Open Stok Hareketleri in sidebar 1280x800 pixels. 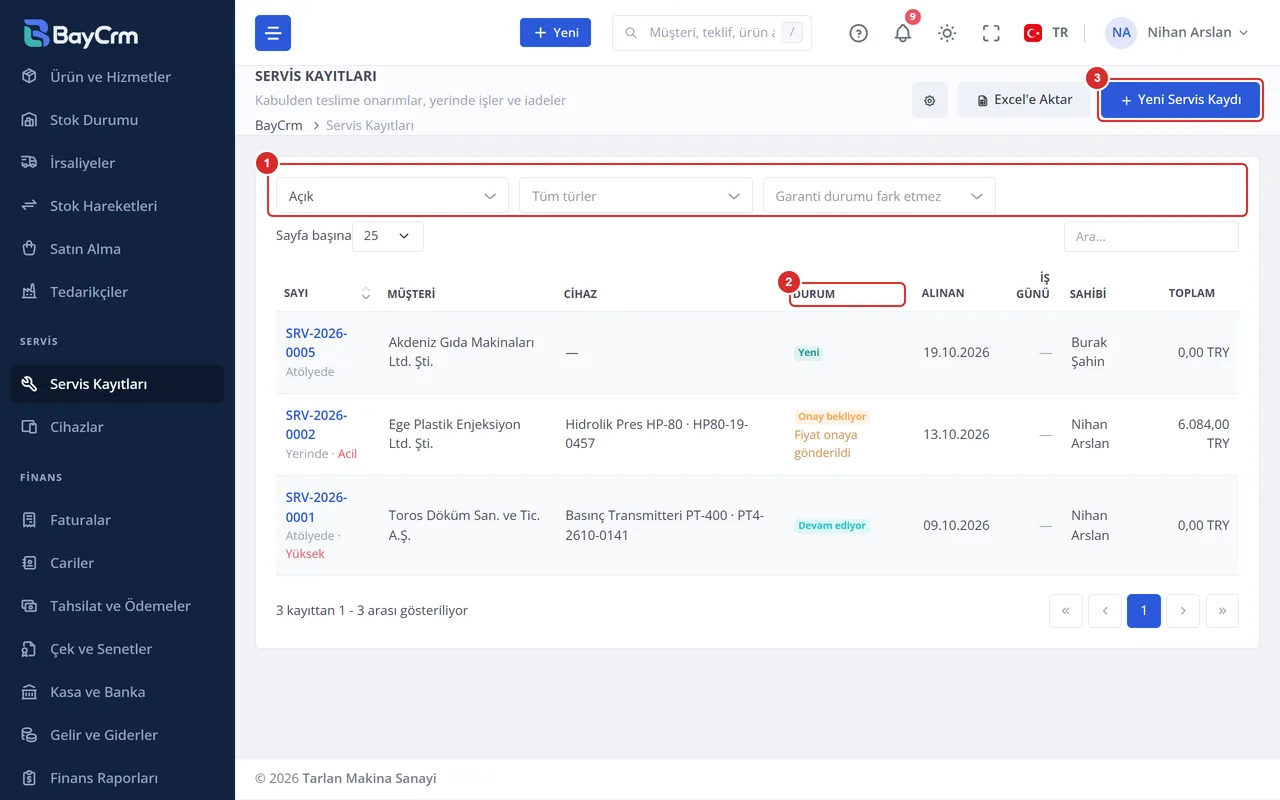(117, 206)
